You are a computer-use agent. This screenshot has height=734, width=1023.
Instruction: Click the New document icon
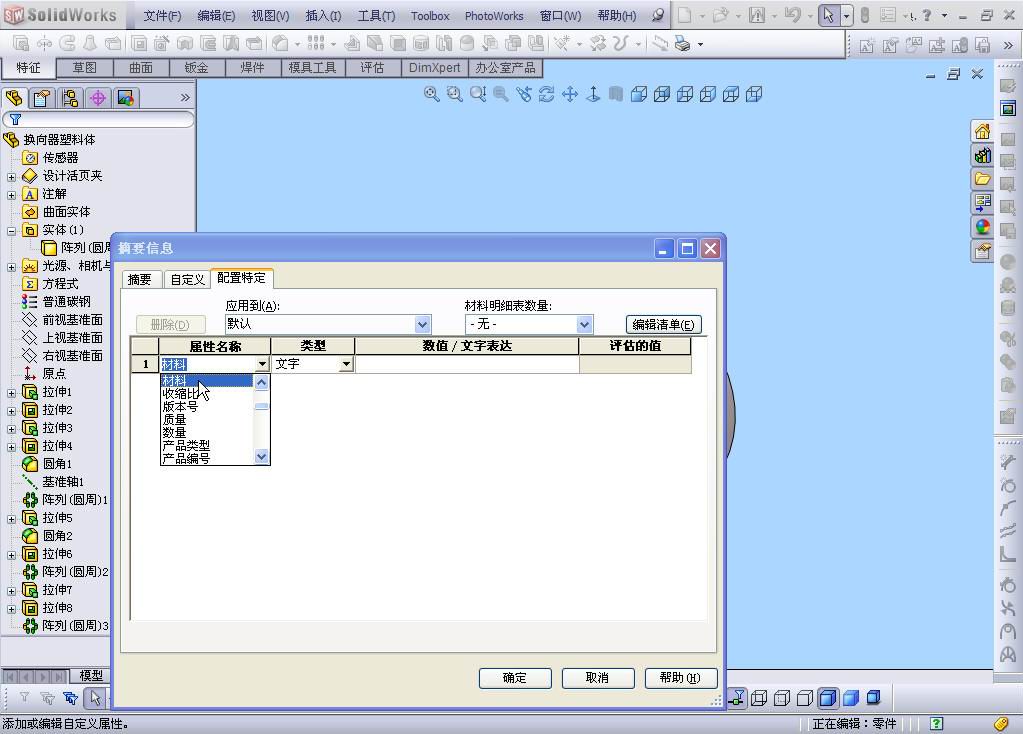tap(684, 15)
